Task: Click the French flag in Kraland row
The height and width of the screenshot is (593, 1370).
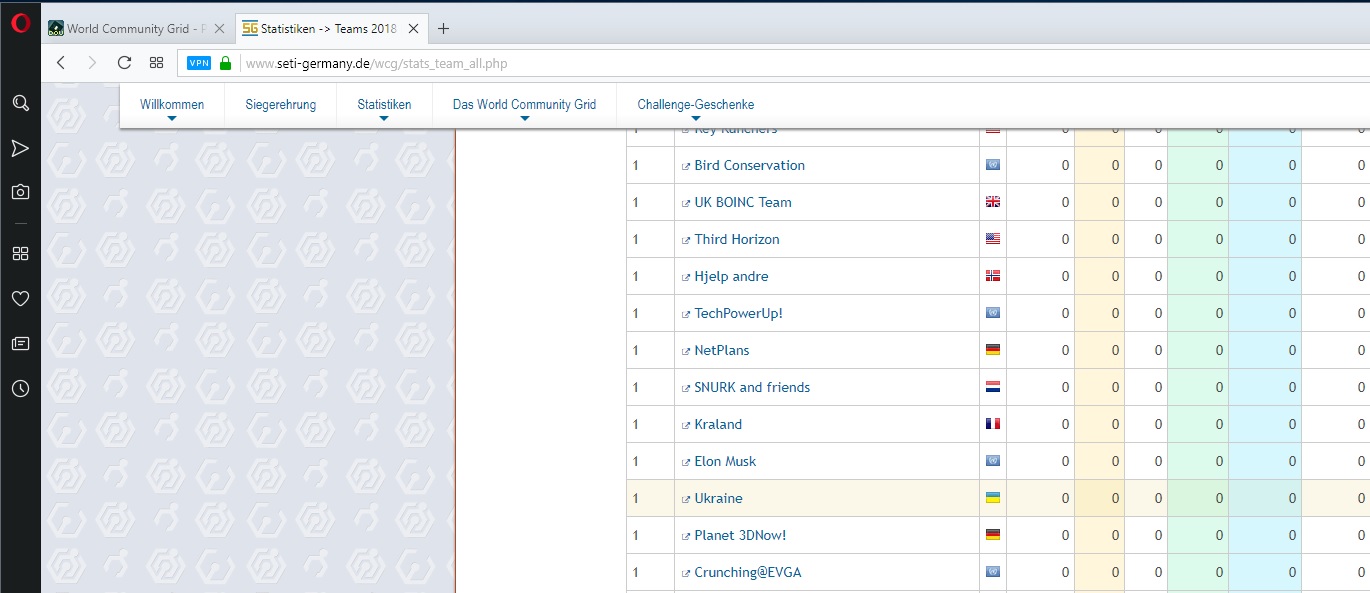Action: point(993,424)
